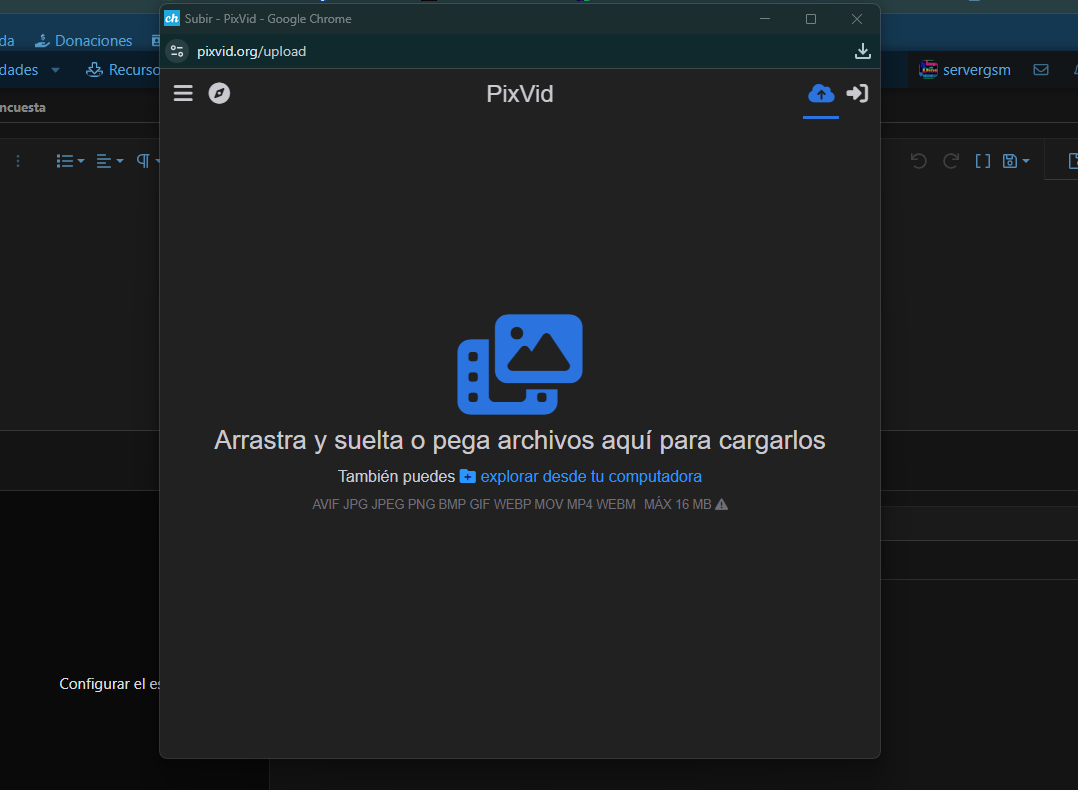The height and width of the screenshot is (790, 1078).
Task: Open the servergsm user profile
Action: [965, 70]
